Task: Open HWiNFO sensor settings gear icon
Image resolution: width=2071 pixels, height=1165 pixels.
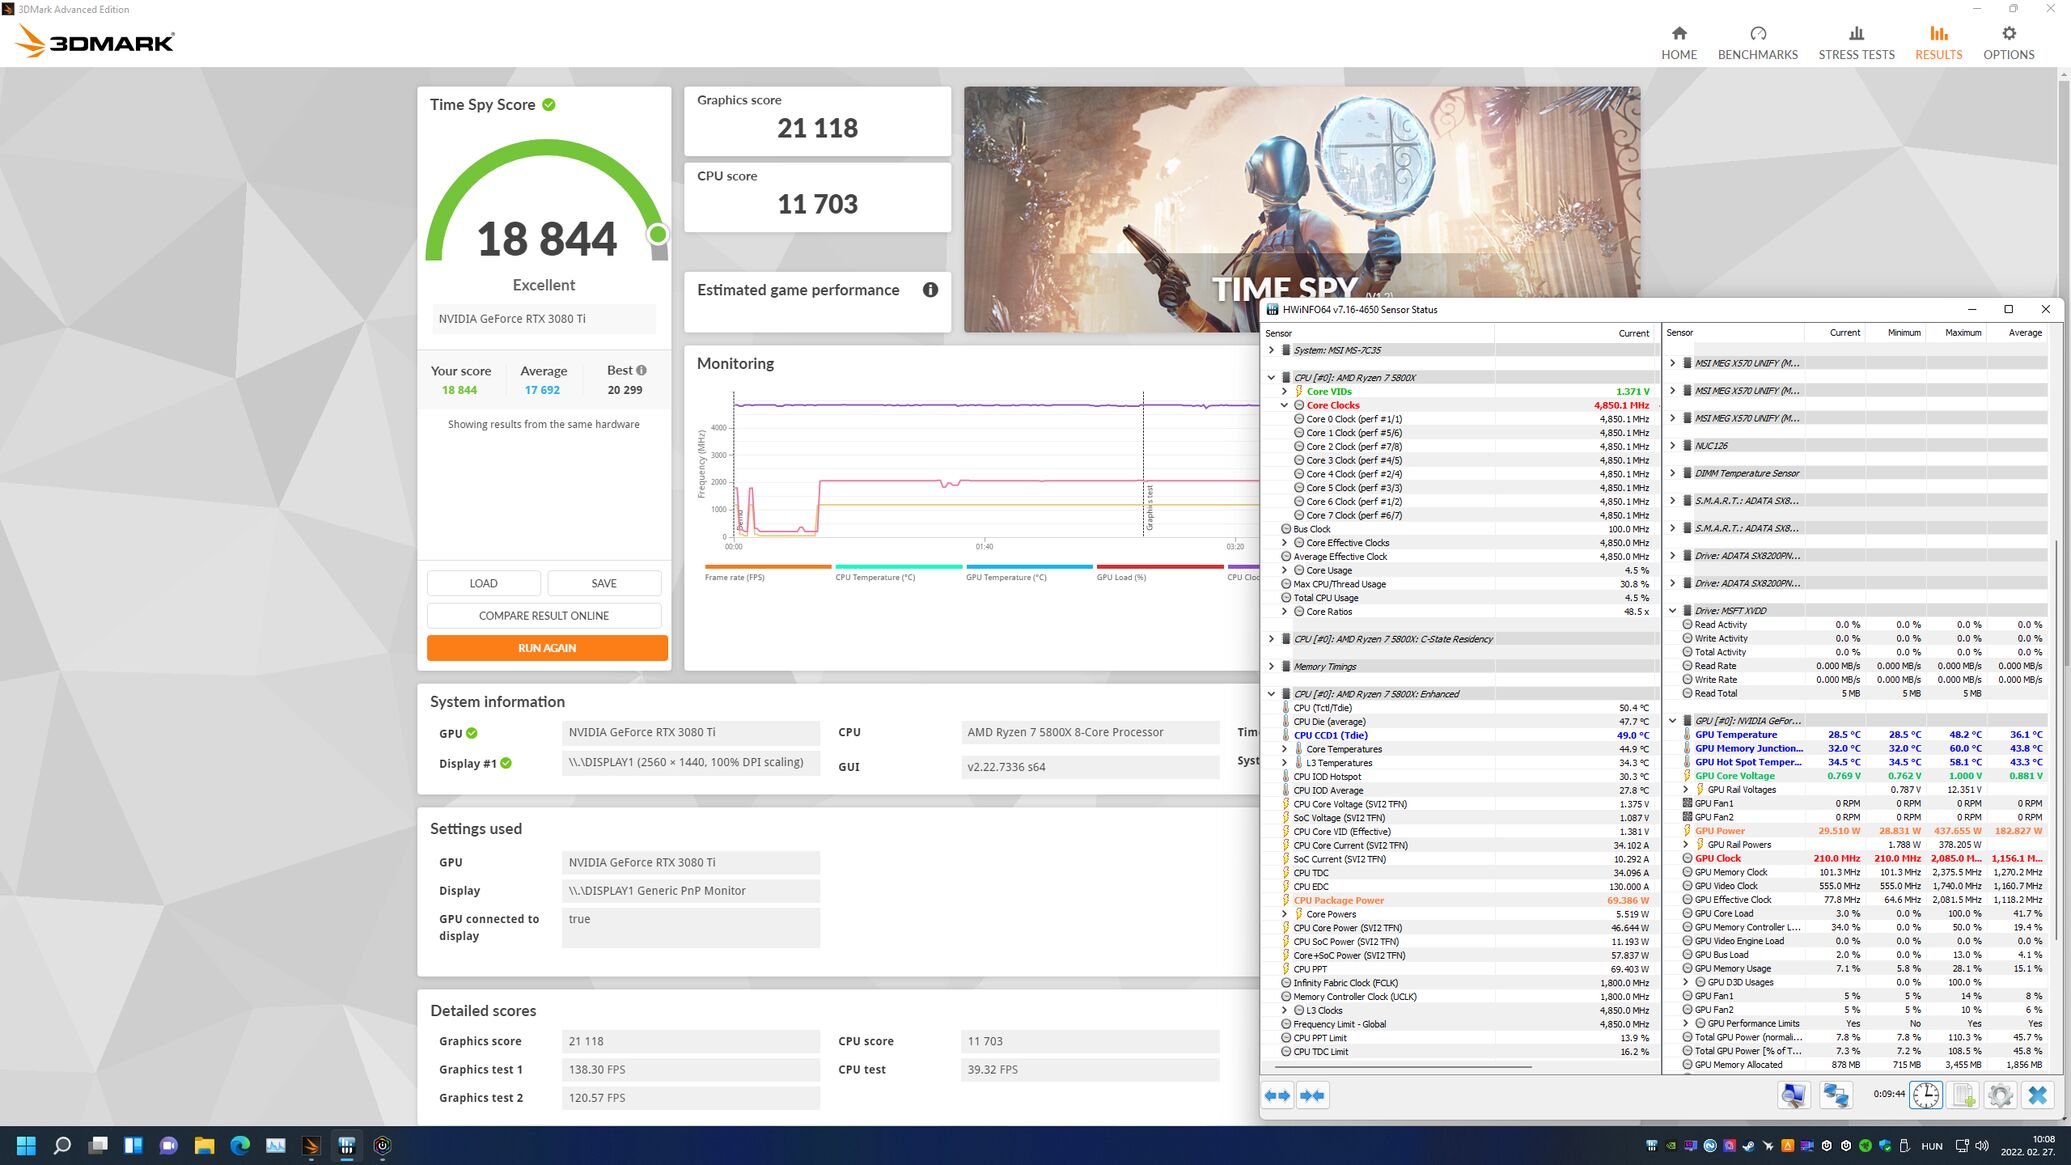Action: [2000, 1095]
